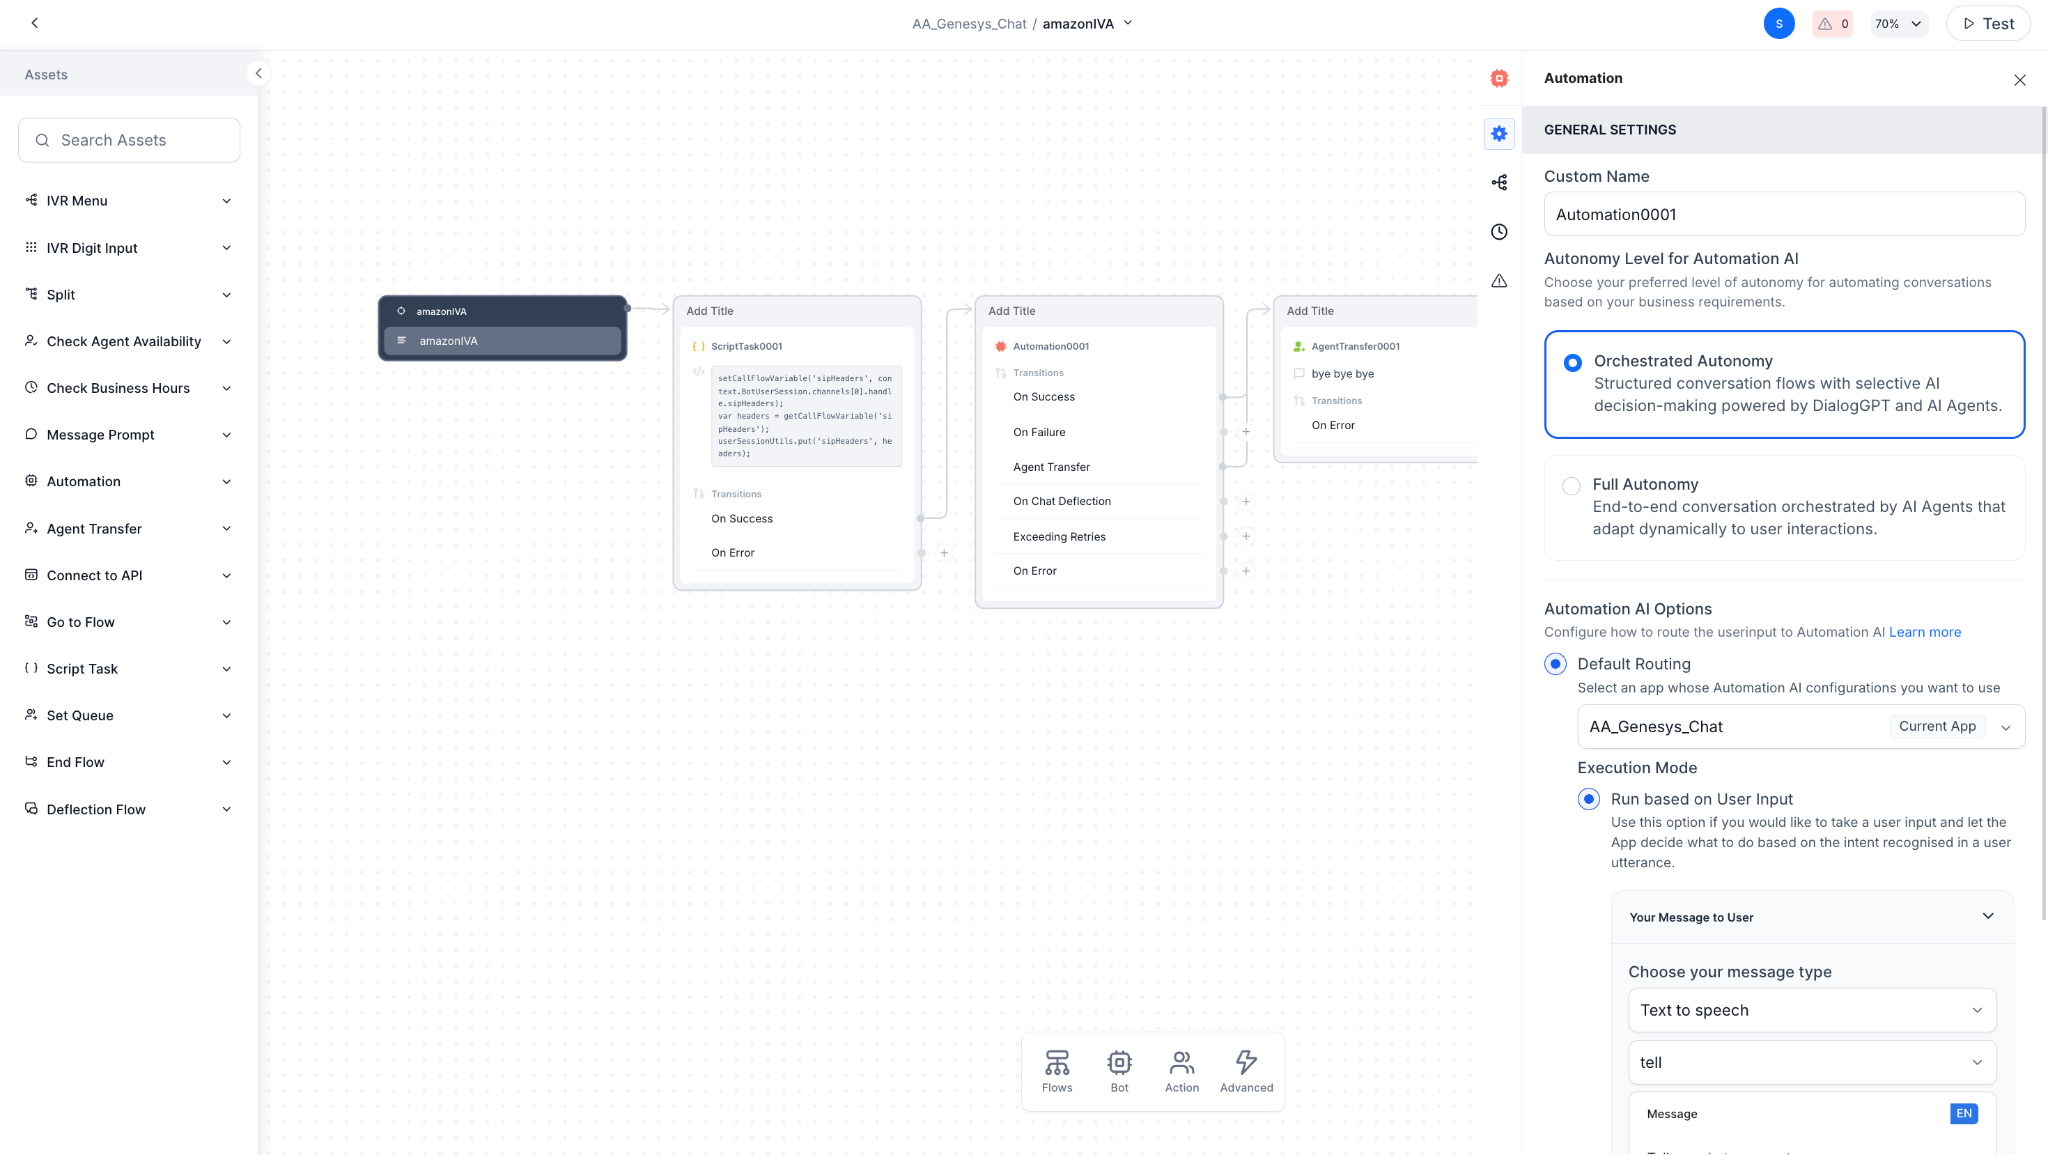Select Orchestrated Autonomy option

[x=1570, y=362]
